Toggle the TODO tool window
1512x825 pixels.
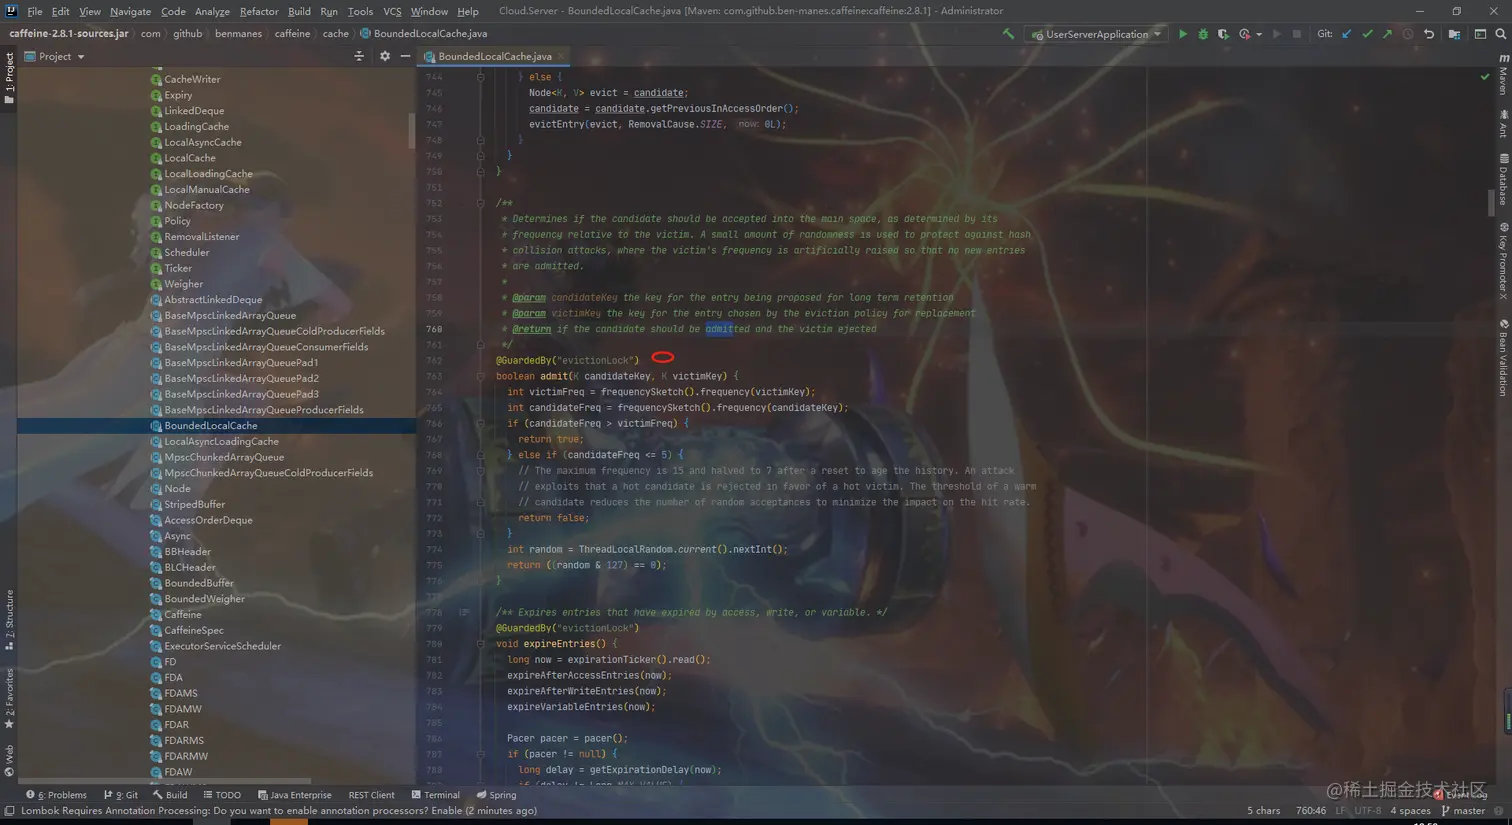point(222,795)
